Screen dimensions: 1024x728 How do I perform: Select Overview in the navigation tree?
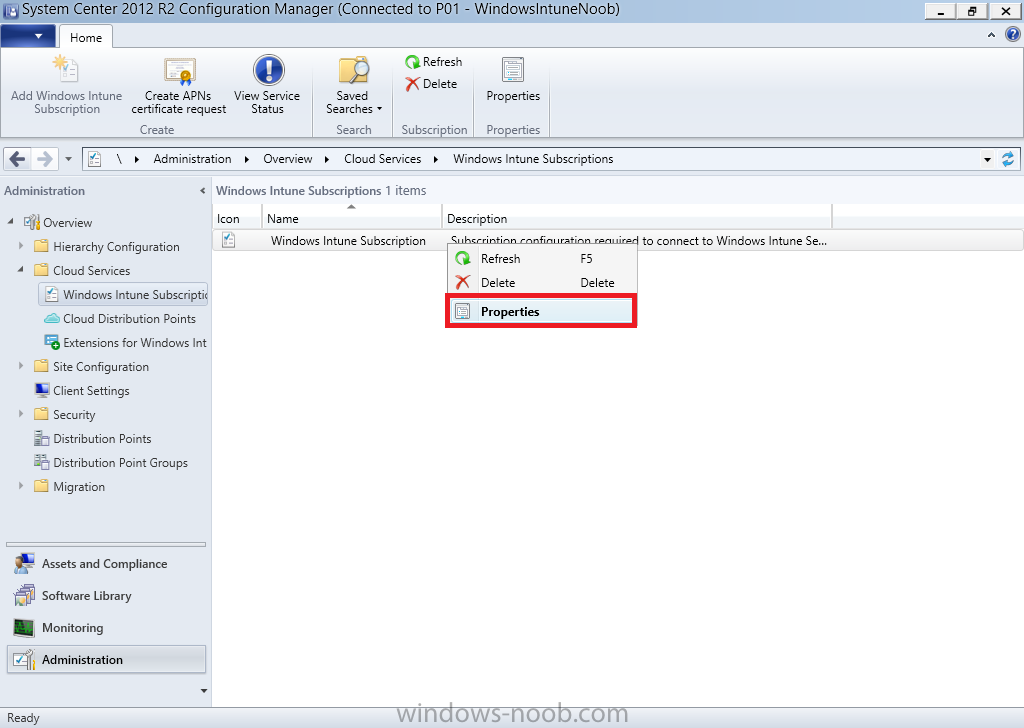[67, 223]
